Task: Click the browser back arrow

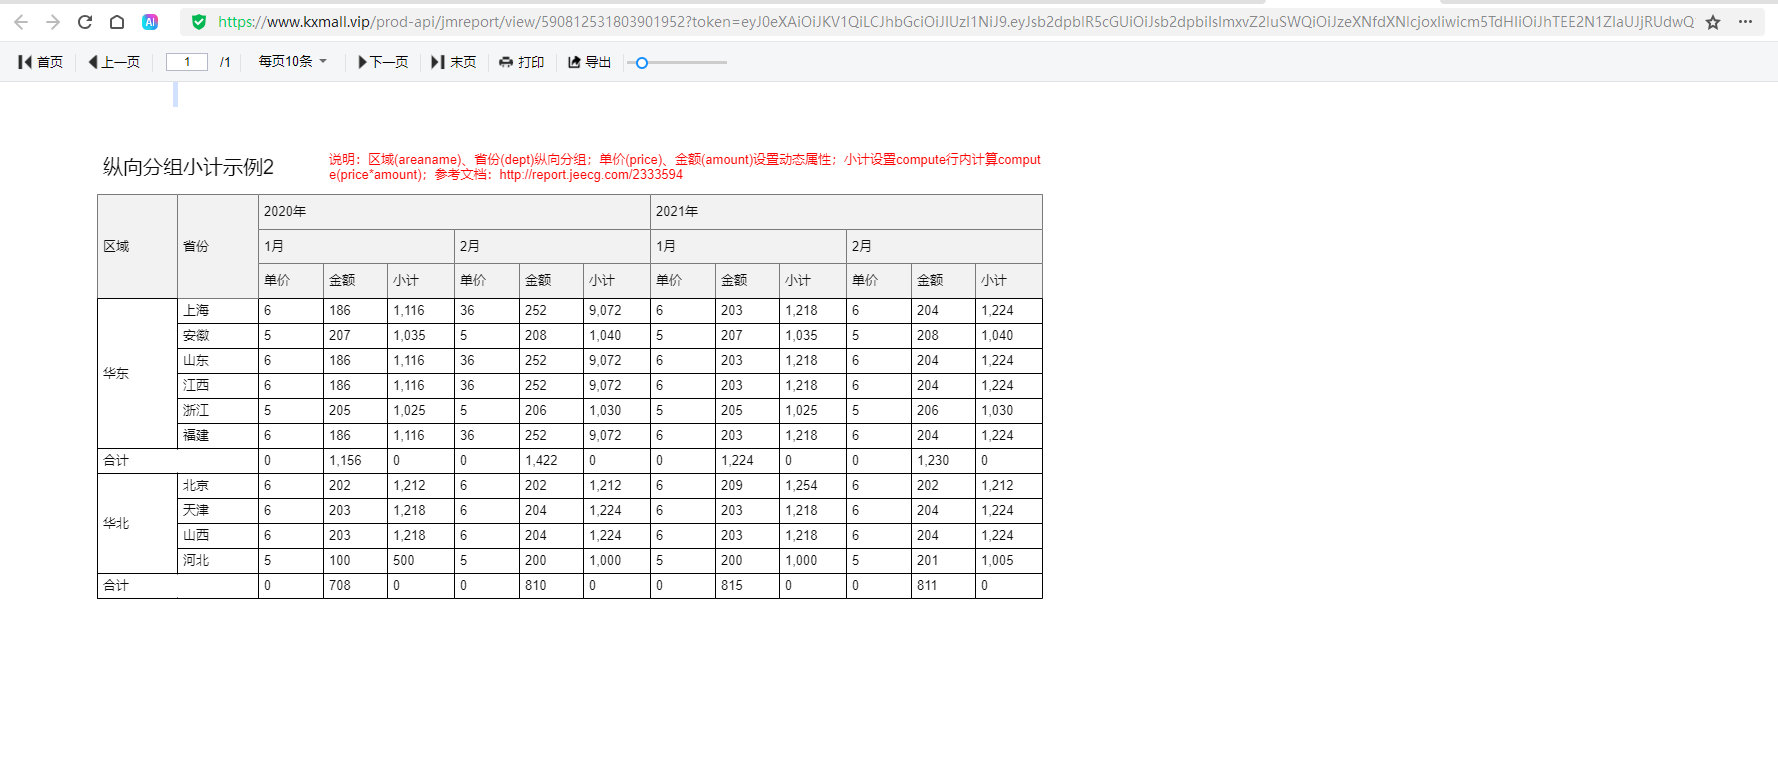Action: (21, 22)
